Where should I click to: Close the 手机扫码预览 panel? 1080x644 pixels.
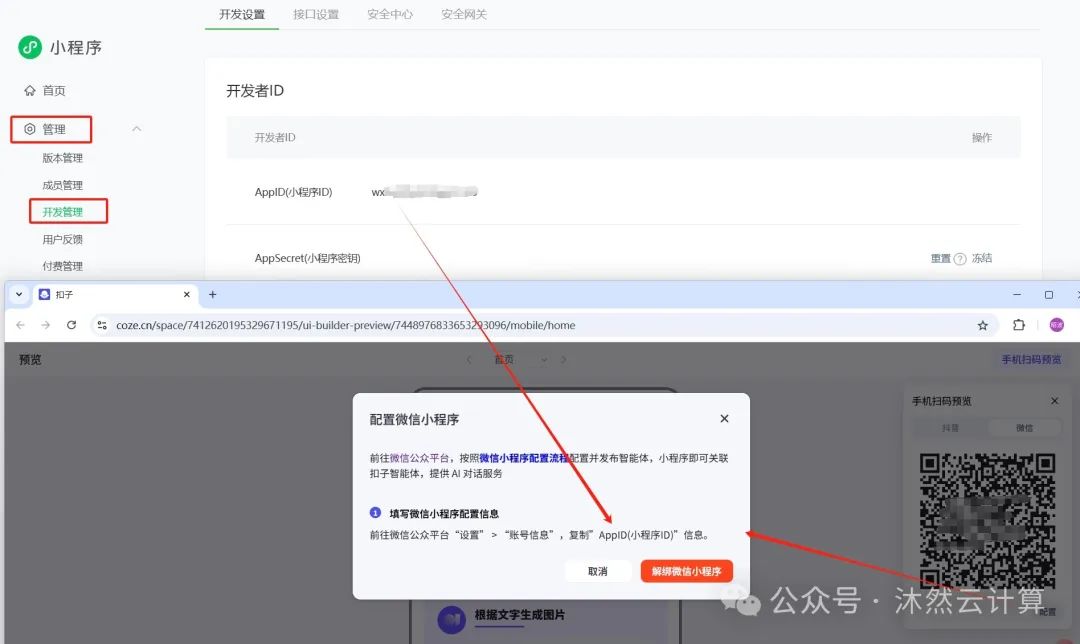(x=1055, y=401)
